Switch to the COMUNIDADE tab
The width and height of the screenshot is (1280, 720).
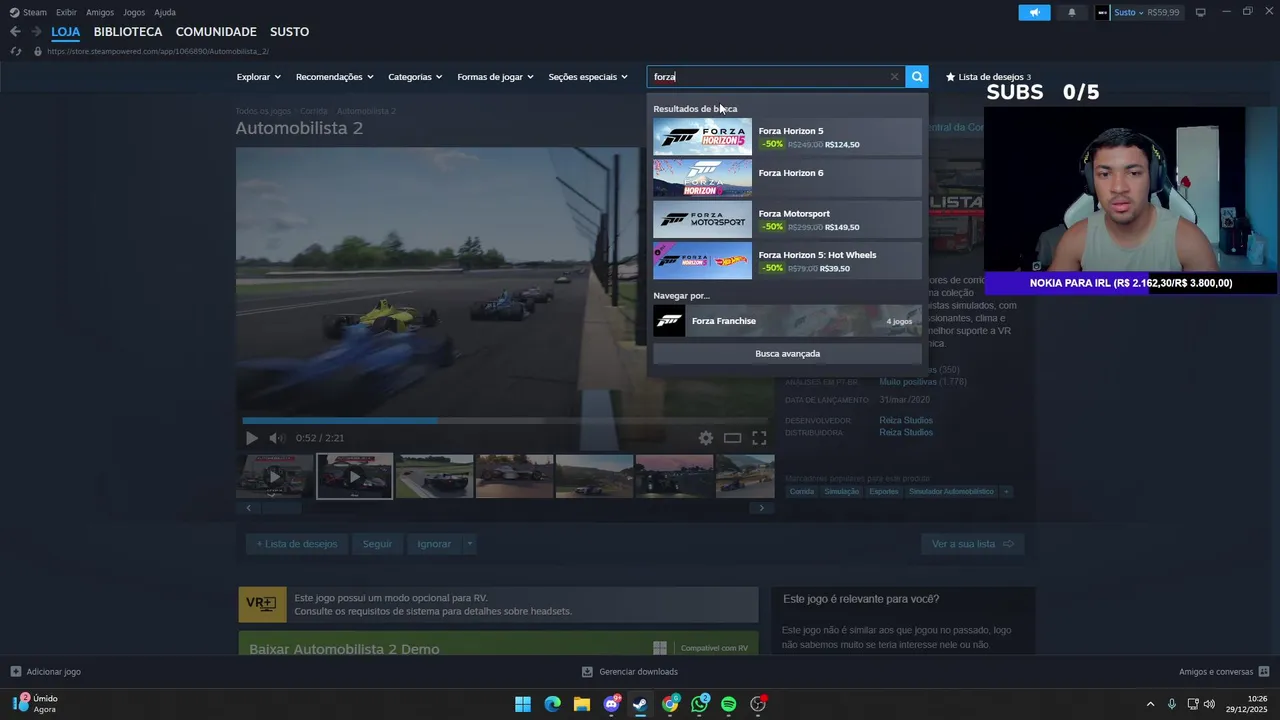(216, 32)
